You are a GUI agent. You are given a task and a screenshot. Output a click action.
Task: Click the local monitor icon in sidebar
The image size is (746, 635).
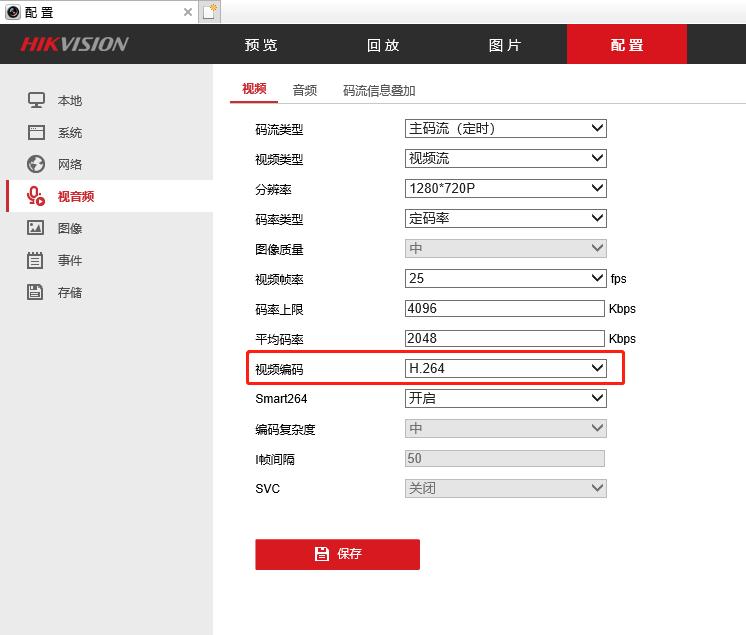pos(36,100)
